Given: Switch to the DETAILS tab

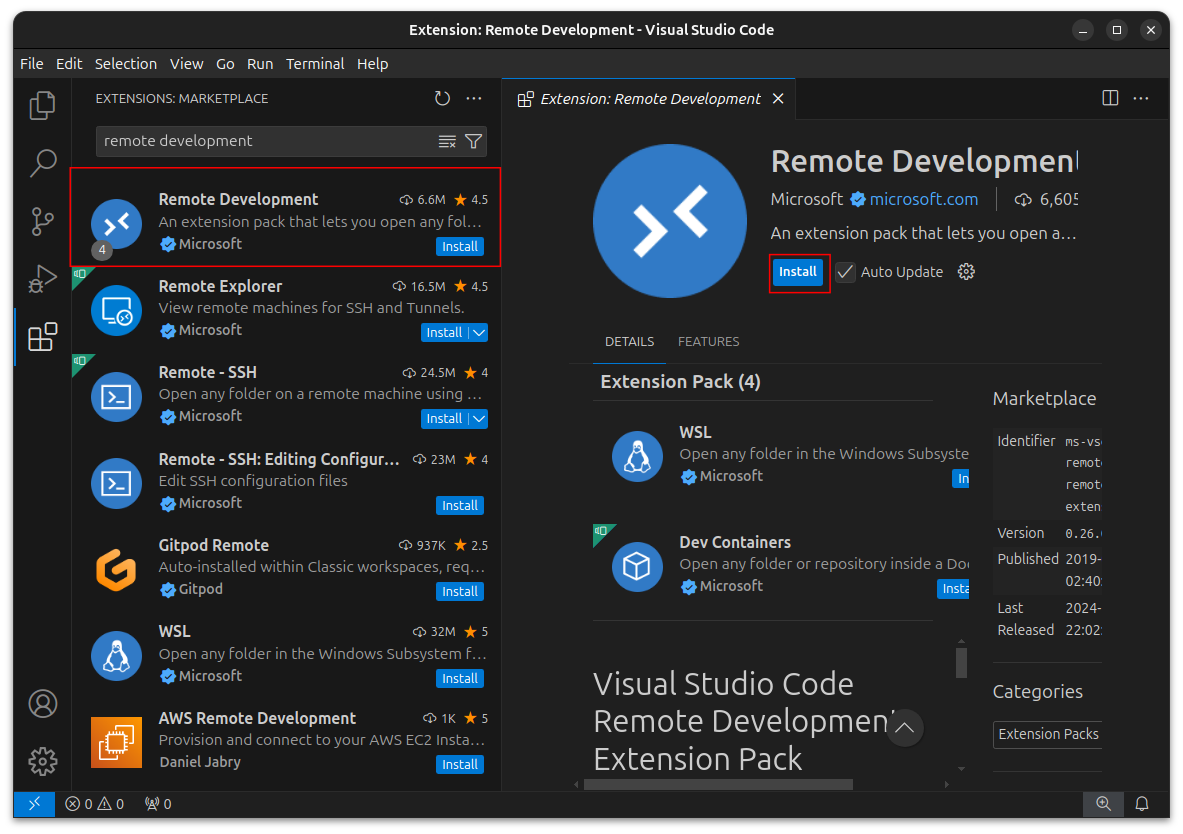Looking at the screenshot, I should point(629,342).
